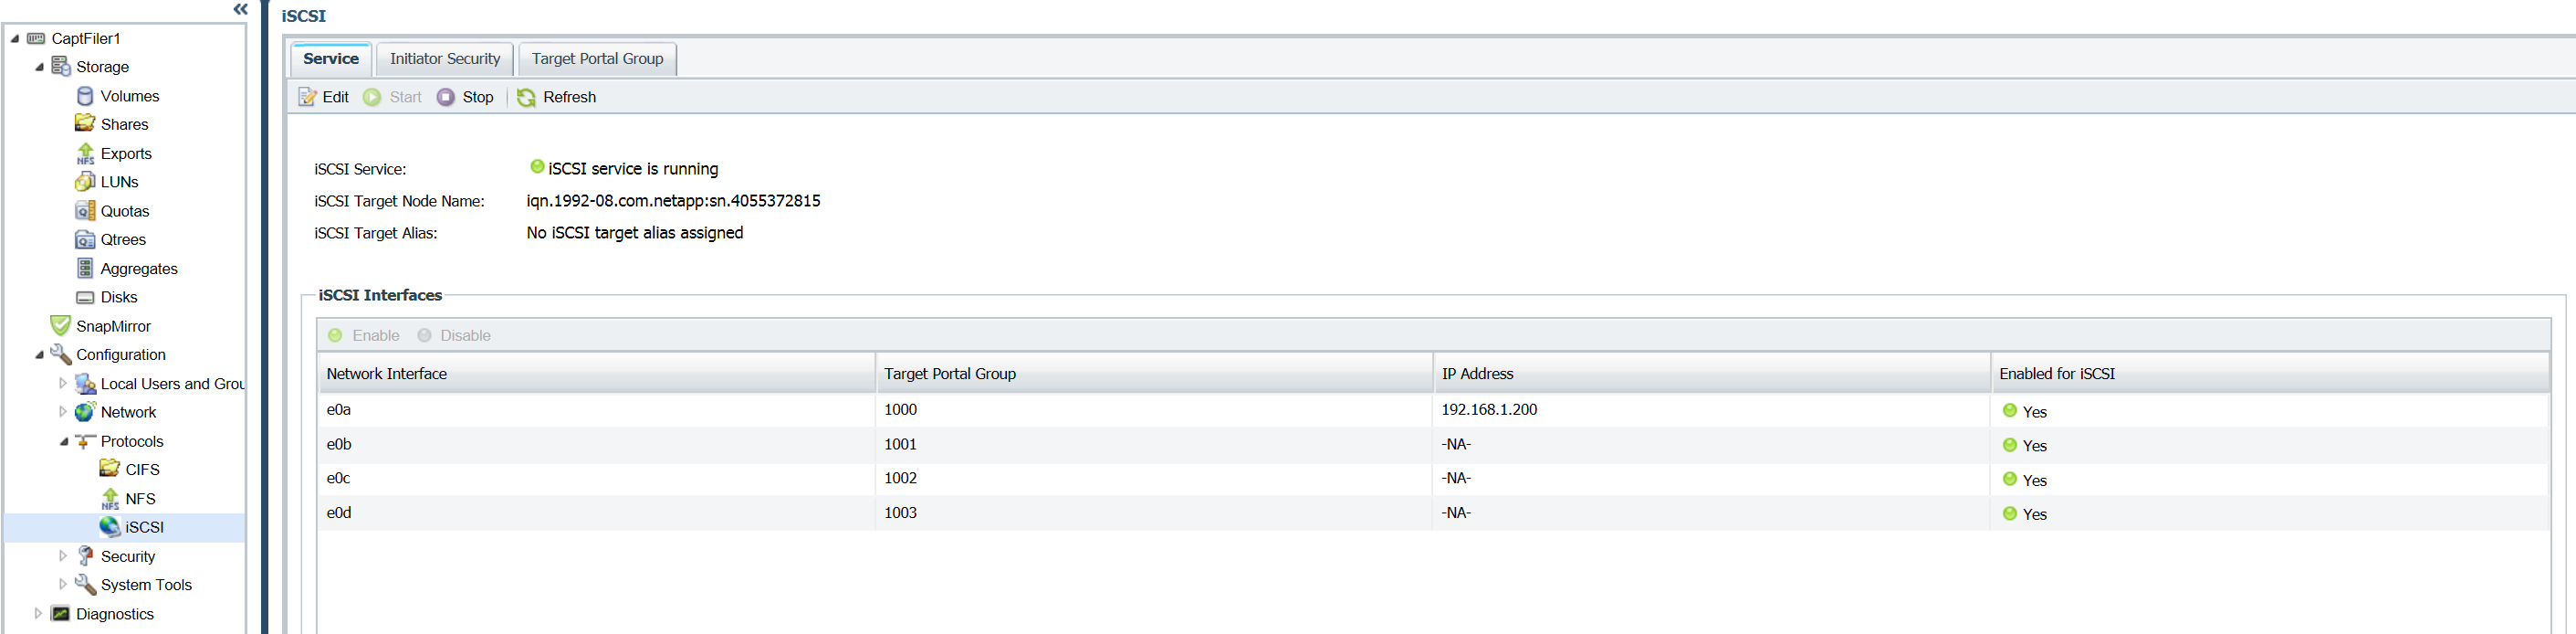The image size is (2576, 634).
Task: Open Volumes via its cylinder icon
Action: click(x=85, y=96)
